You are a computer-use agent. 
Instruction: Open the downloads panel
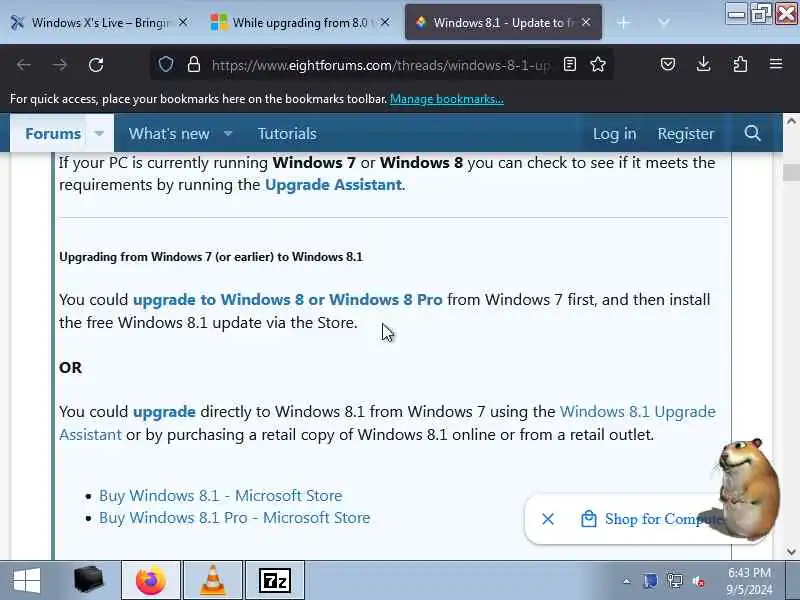[x=704, y=64]
